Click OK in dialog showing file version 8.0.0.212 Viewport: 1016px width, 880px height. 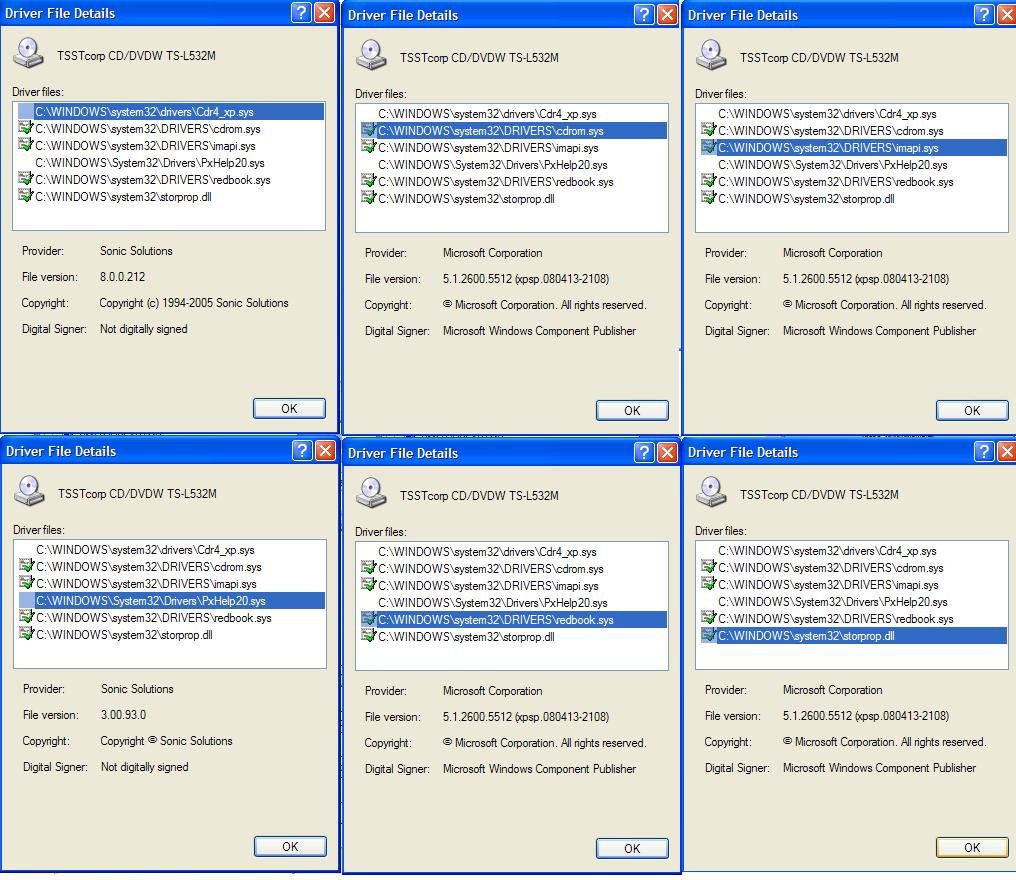(289, 408)
